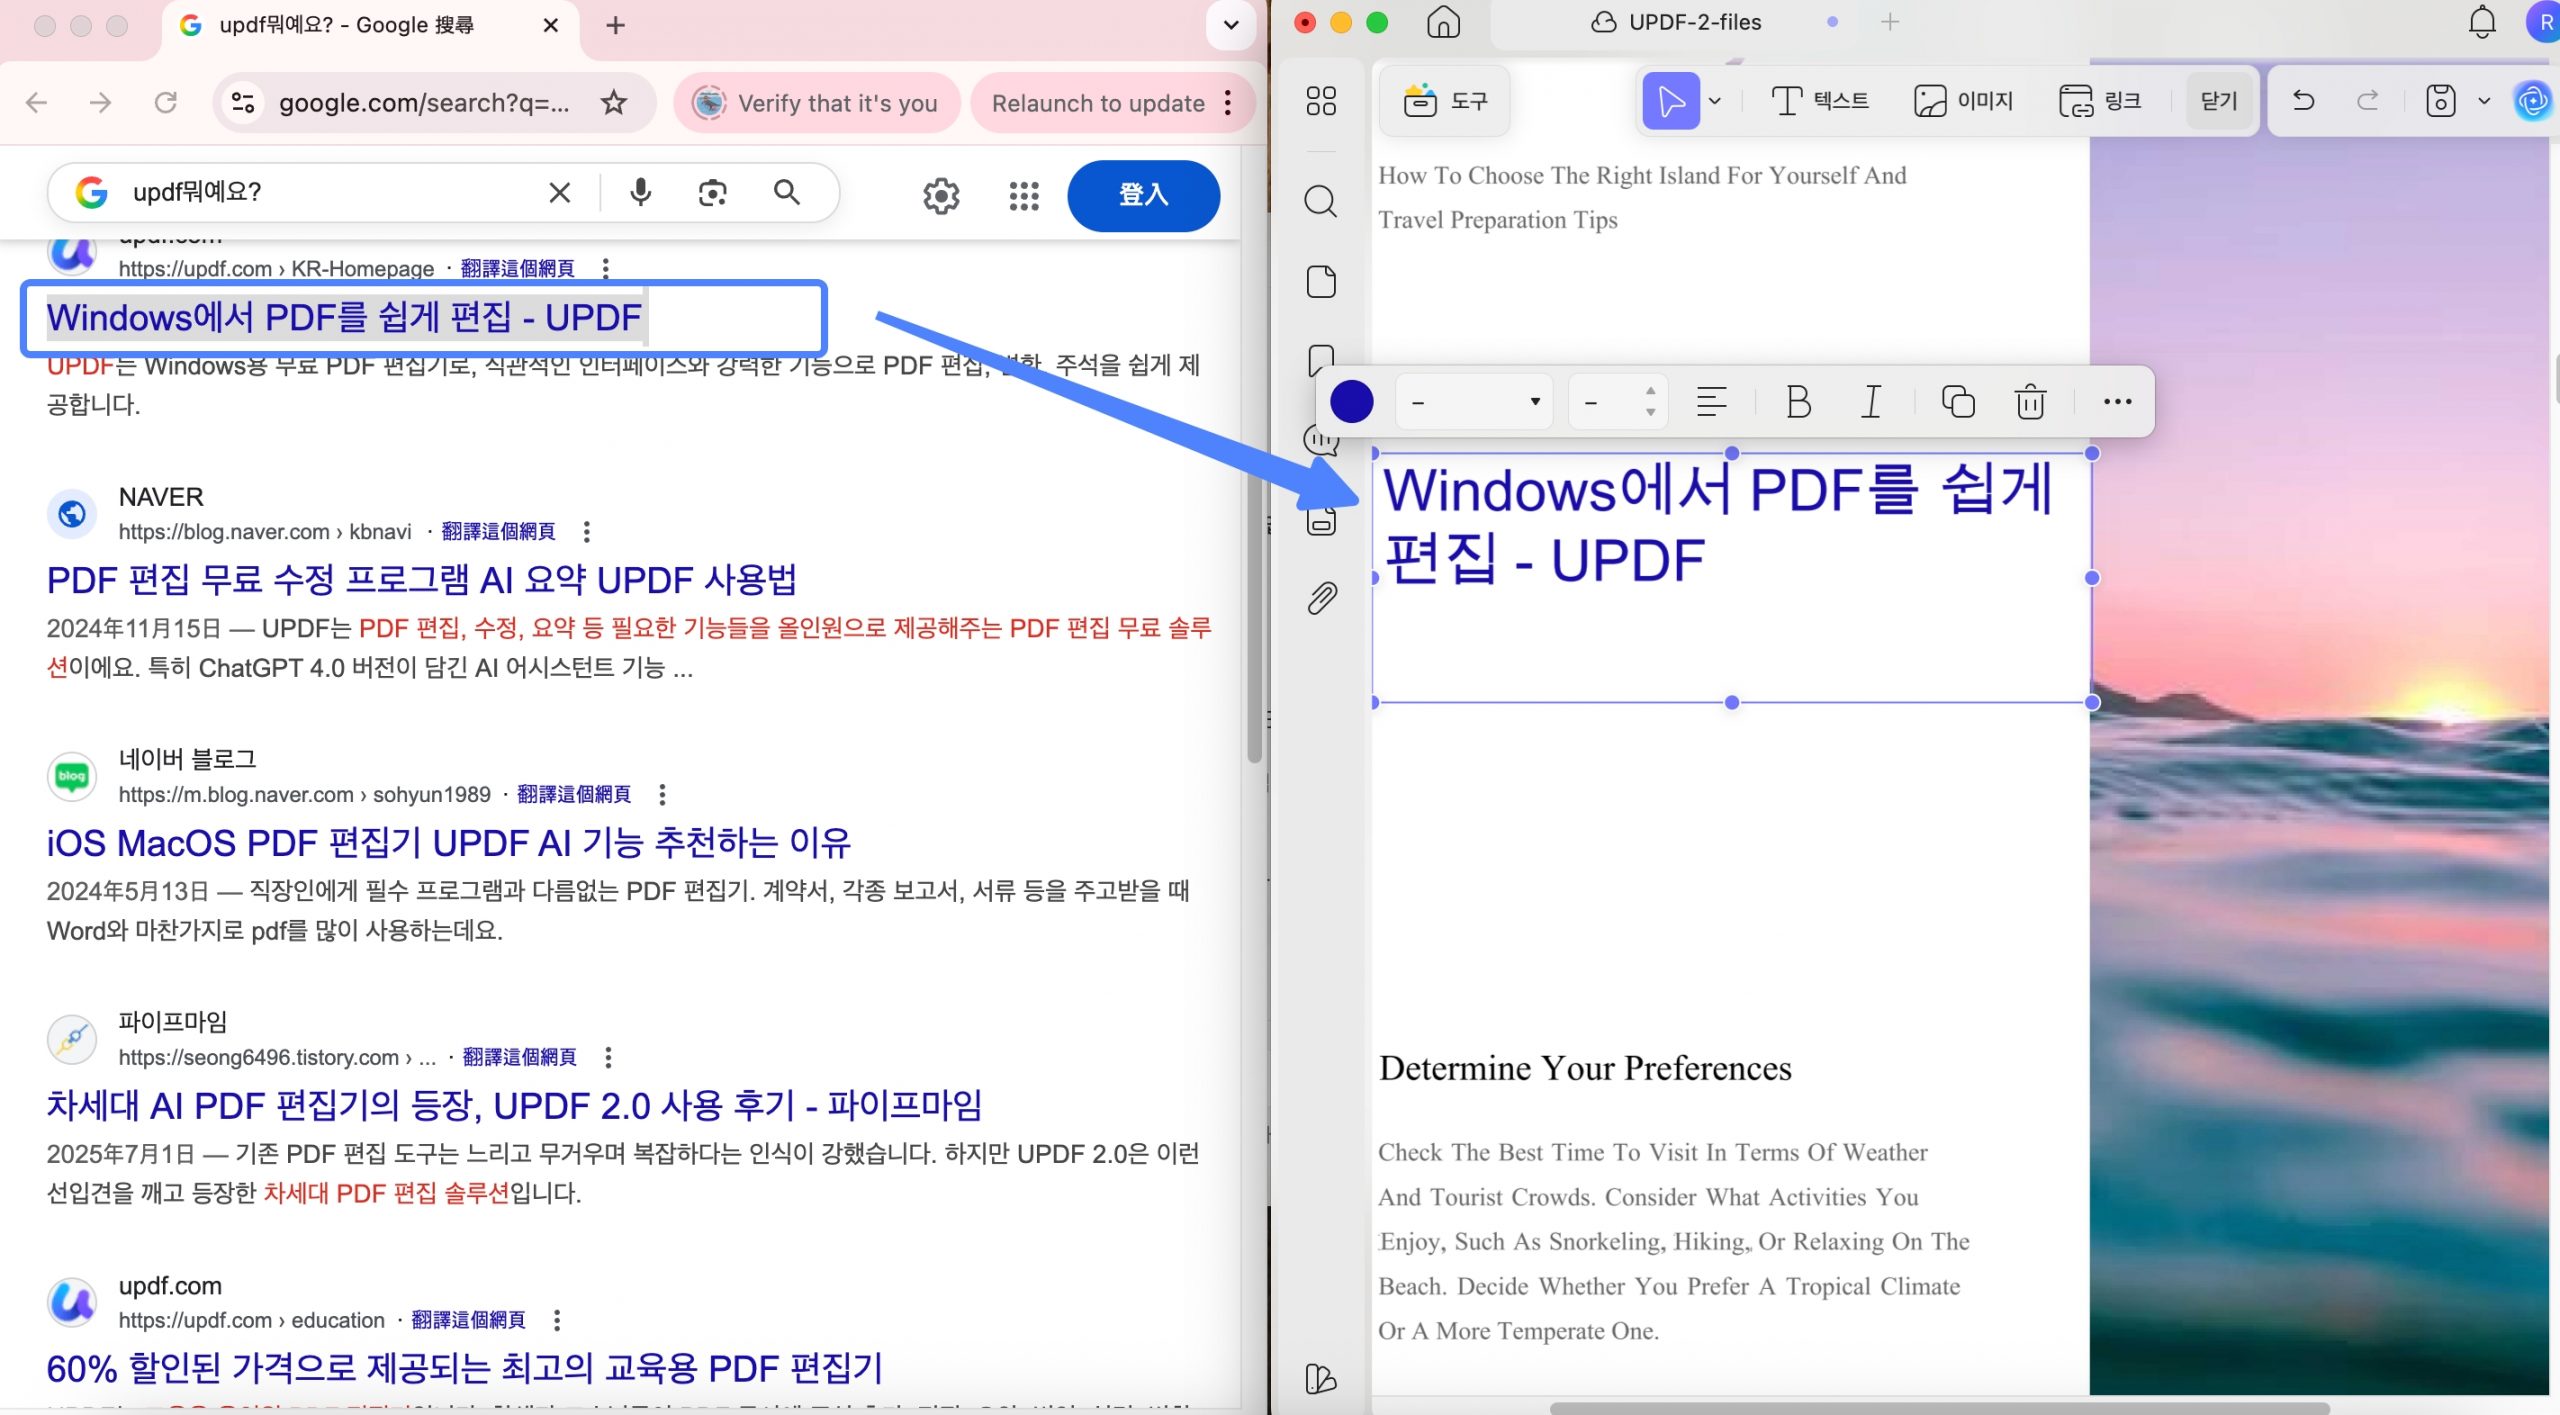Image resolution: width=2560 pixels, height=1415 pixels.
Task: Add a new tab in UPDF
Action: point(1889,22)
